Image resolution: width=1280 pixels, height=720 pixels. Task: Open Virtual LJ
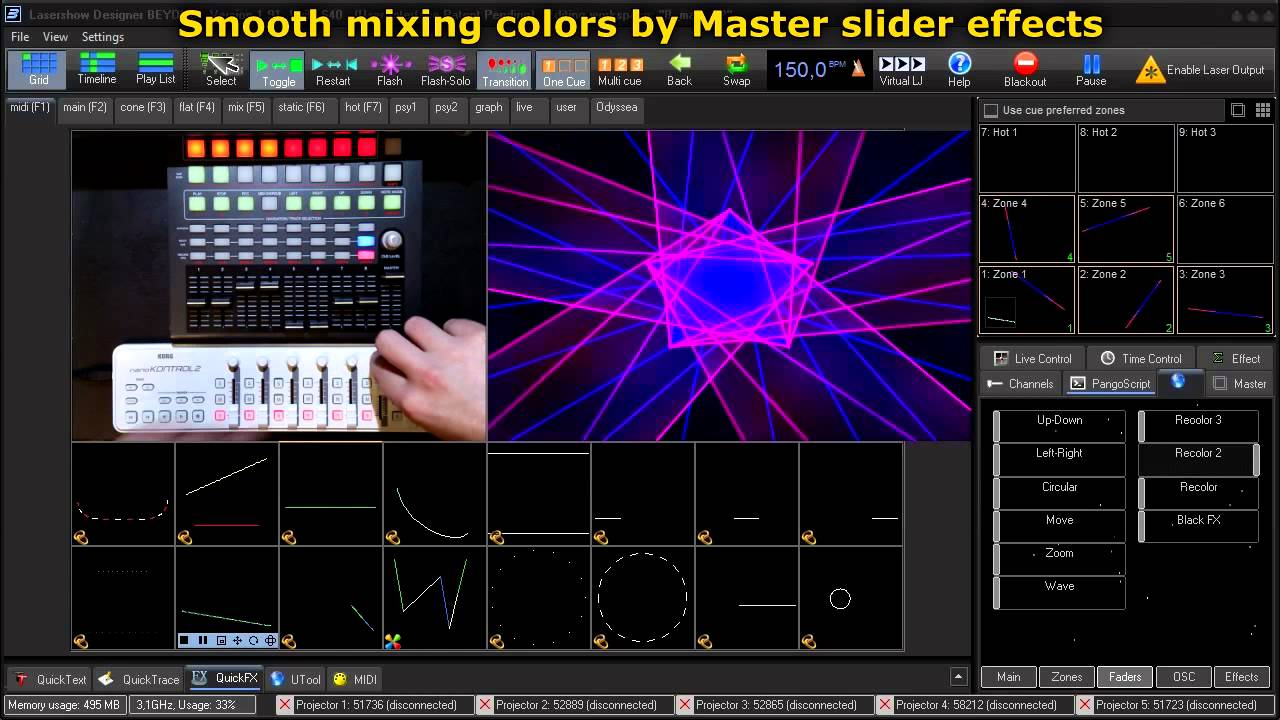[x=901, y=70]
